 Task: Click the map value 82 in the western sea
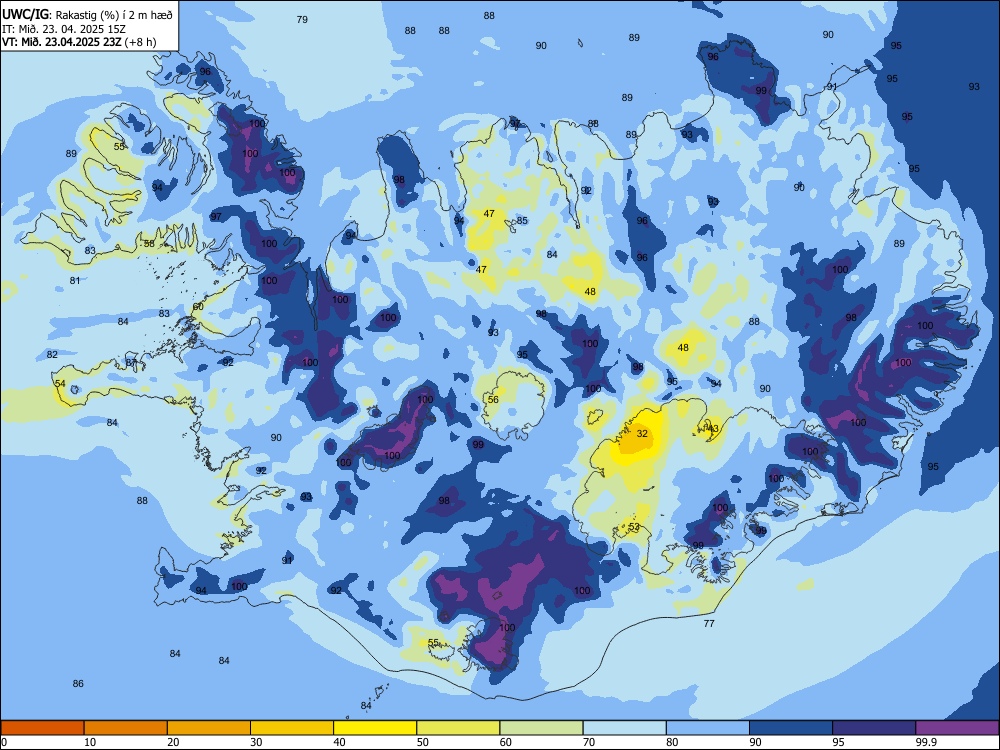[x=52, y=355]
